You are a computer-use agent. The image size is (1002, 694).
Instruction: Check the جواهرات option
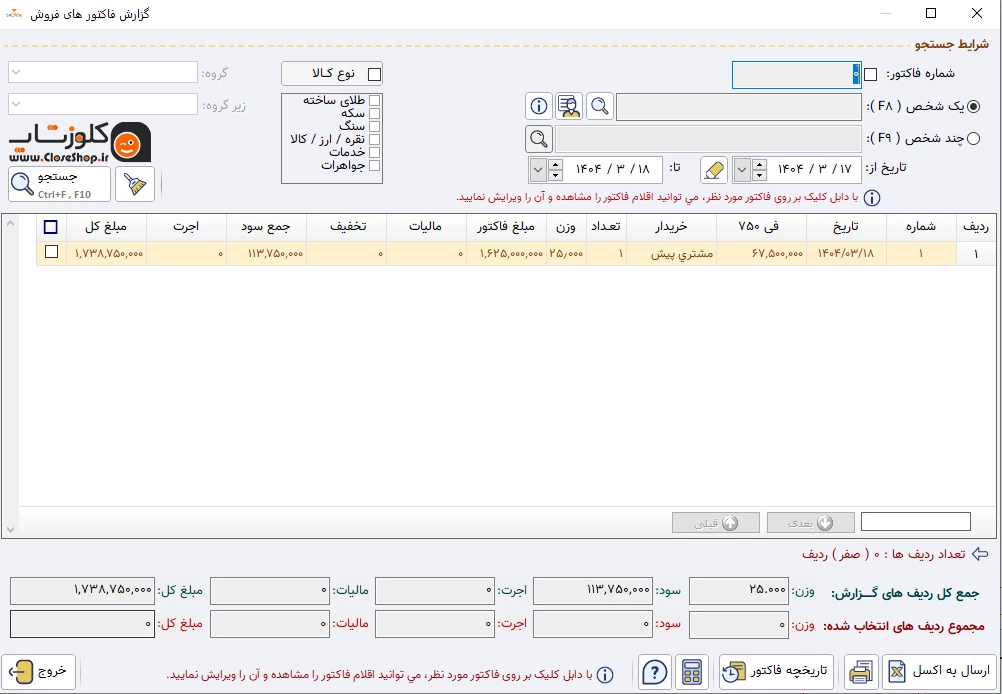click(x=374, y=166)
